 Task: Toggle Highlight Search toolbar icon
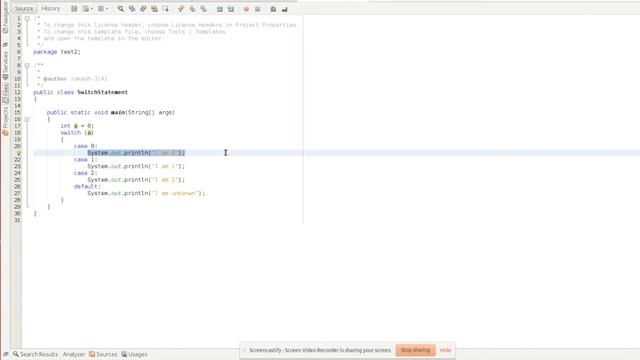(x=154, y=9)
